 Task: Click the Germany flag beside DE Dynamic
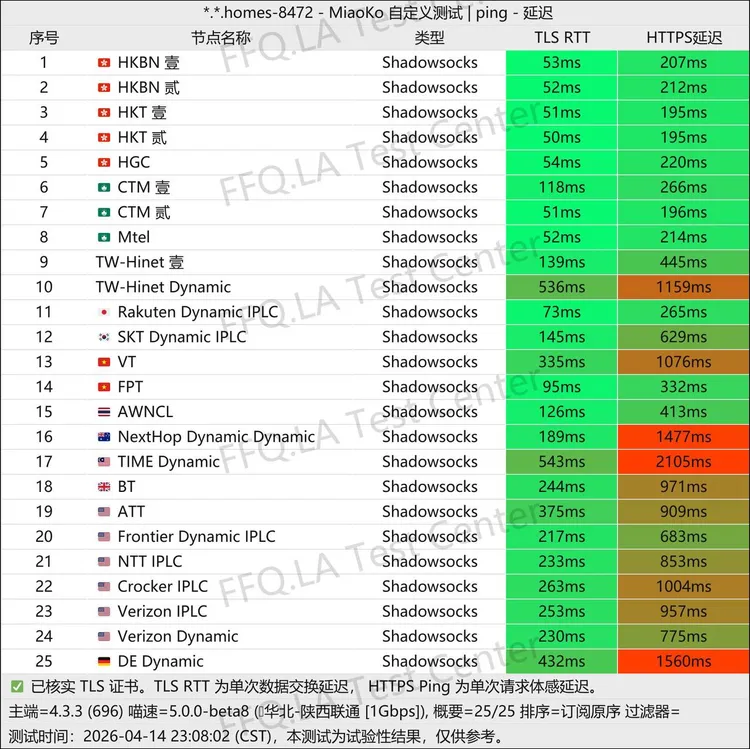104,661
